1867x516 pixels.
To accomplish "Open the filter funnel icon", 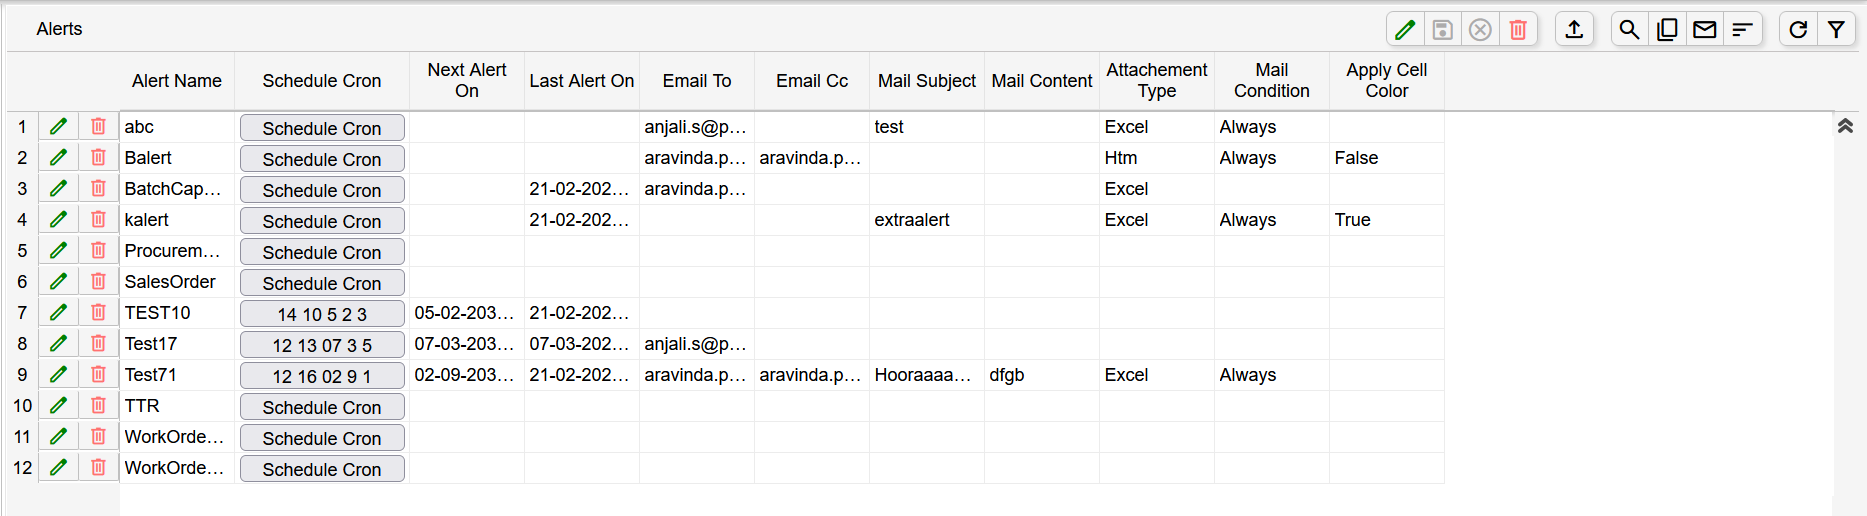I will tap(1836, 30).
